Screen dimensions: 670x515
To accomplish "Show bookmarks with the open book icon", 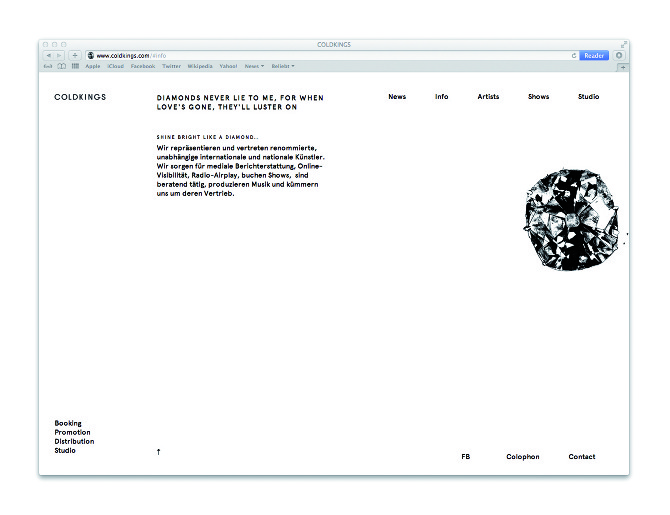I will click(x=61, y=66).
